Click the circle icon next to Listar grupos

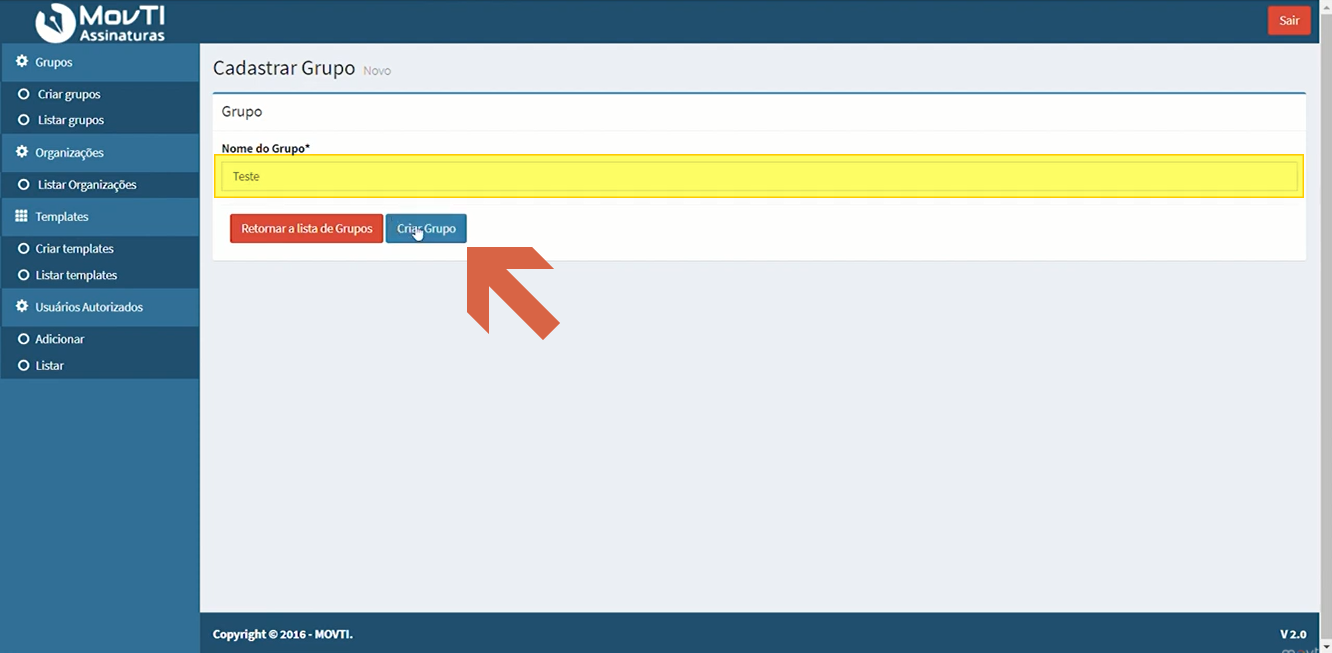(x=24, y=120)
